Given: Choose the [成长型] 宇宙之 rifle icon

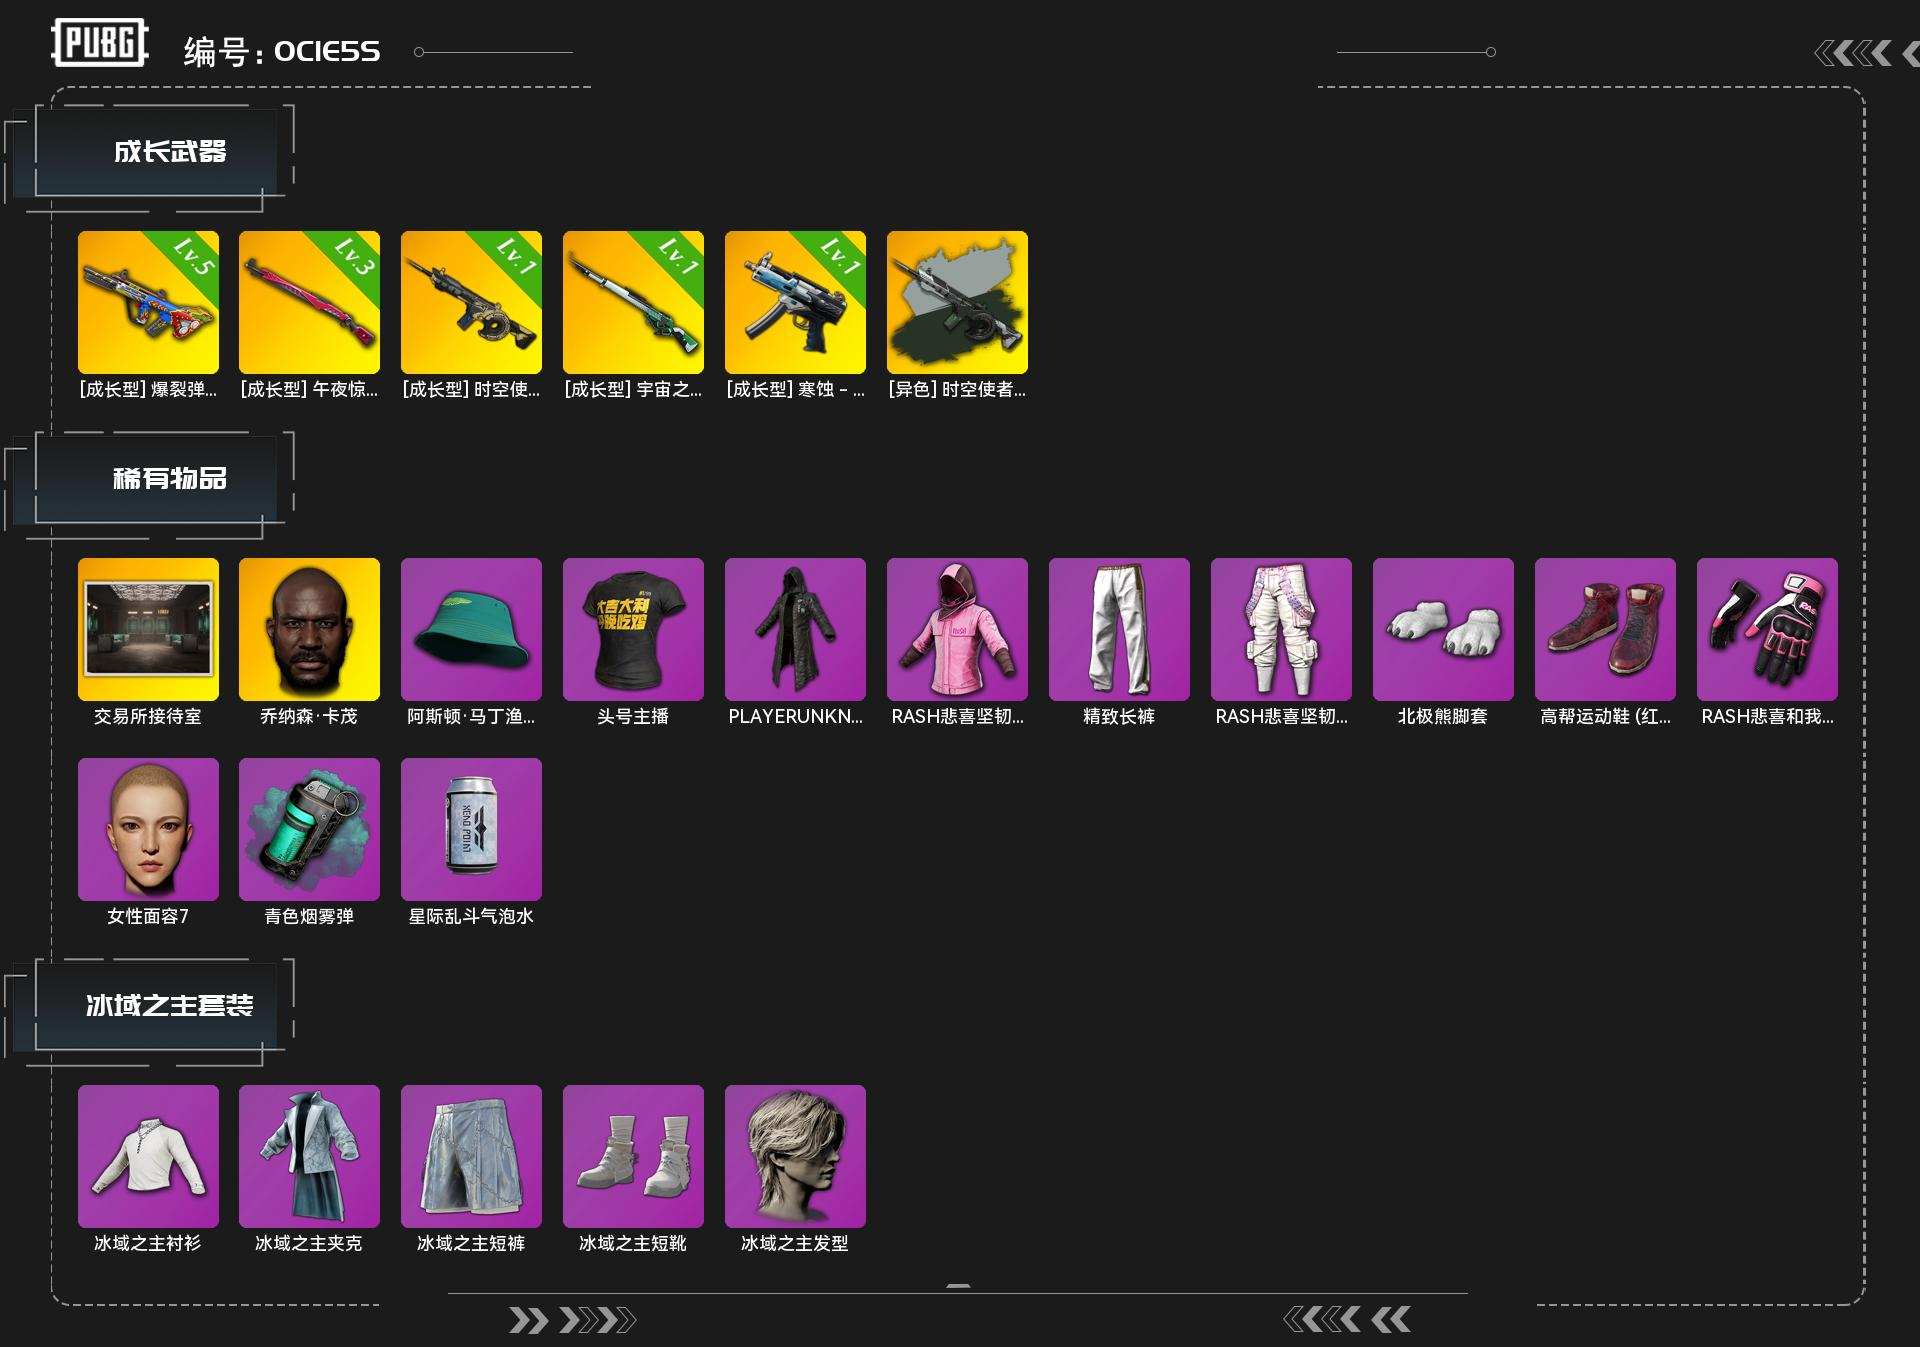Looking at the screenshot, I should (x=633, y=302).
